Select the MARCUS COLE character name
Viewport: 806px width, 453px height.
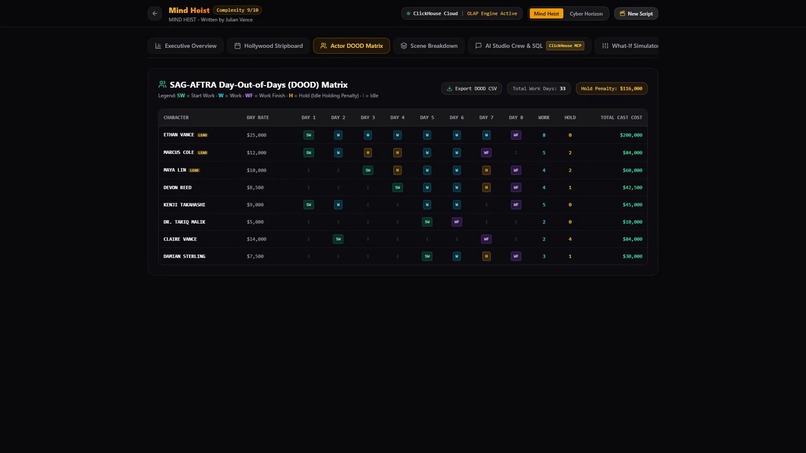click(179, 153)
